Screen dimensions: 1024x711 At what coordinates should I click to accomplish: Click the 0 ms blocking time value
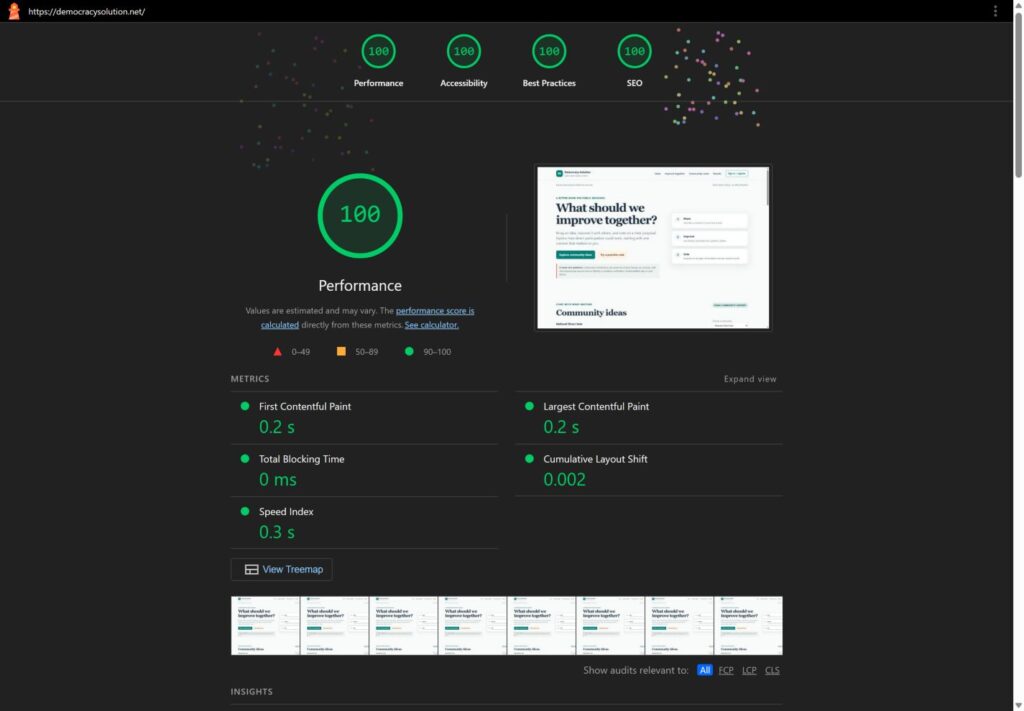(278, 479)
